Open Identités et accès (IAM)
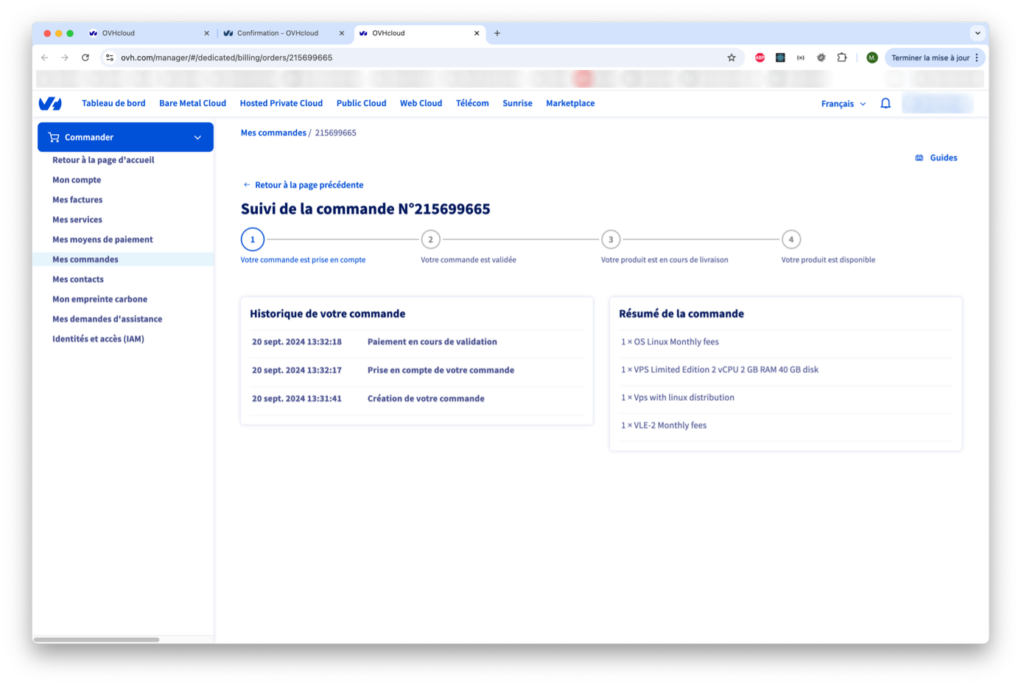The width and height of the screenshot is (1024, 689). [x=98, y=339]
